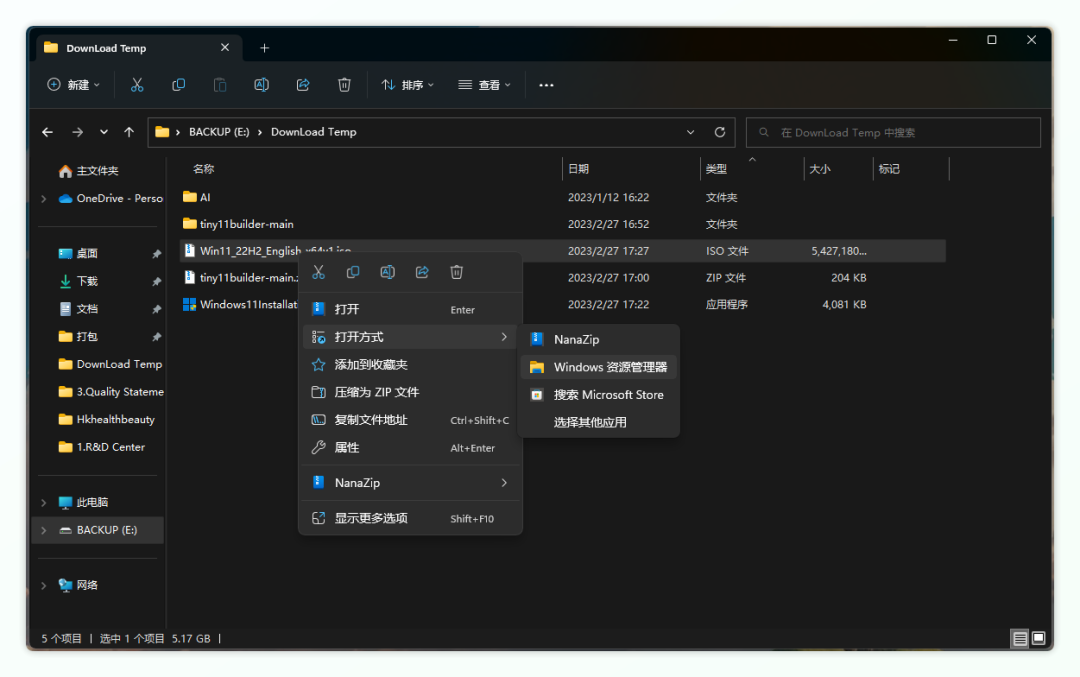Click the copy icon in the top toolbar
1080x677 pixels.
[178, 85]
